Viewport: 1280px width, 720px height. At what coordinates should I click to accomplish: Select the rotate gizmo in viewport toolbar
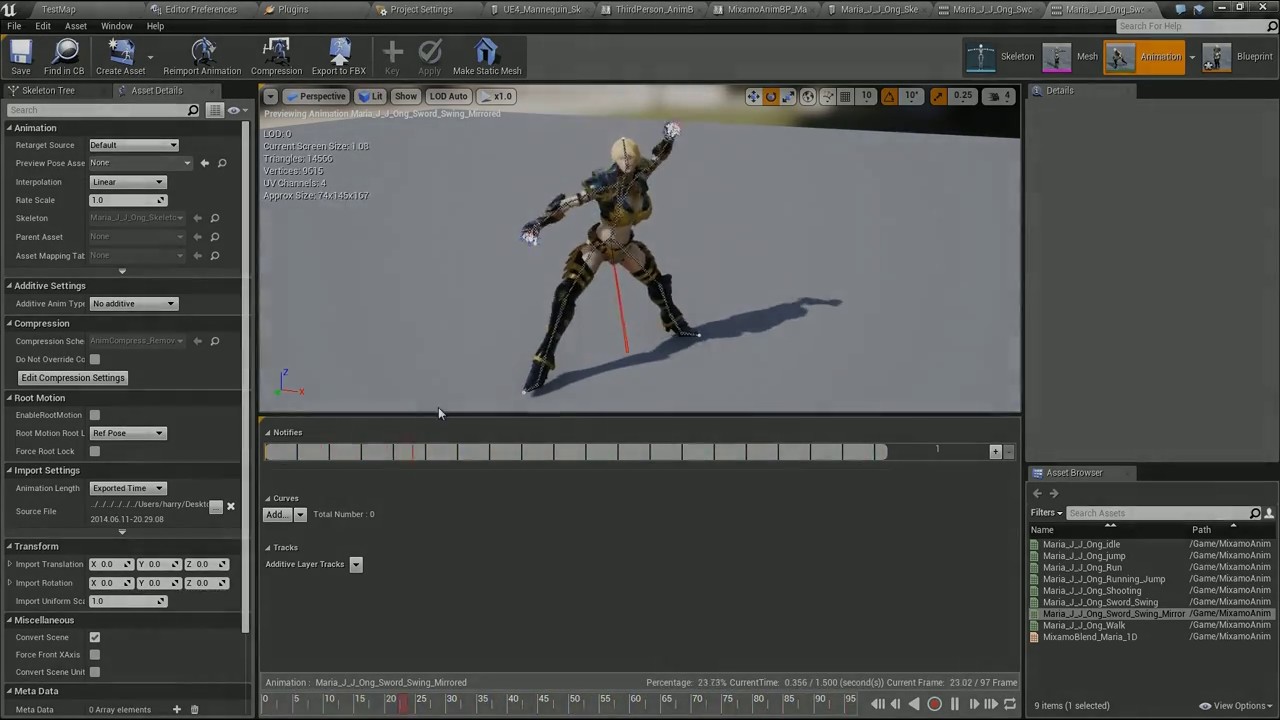pyautogui.click(x=771, y=96)
